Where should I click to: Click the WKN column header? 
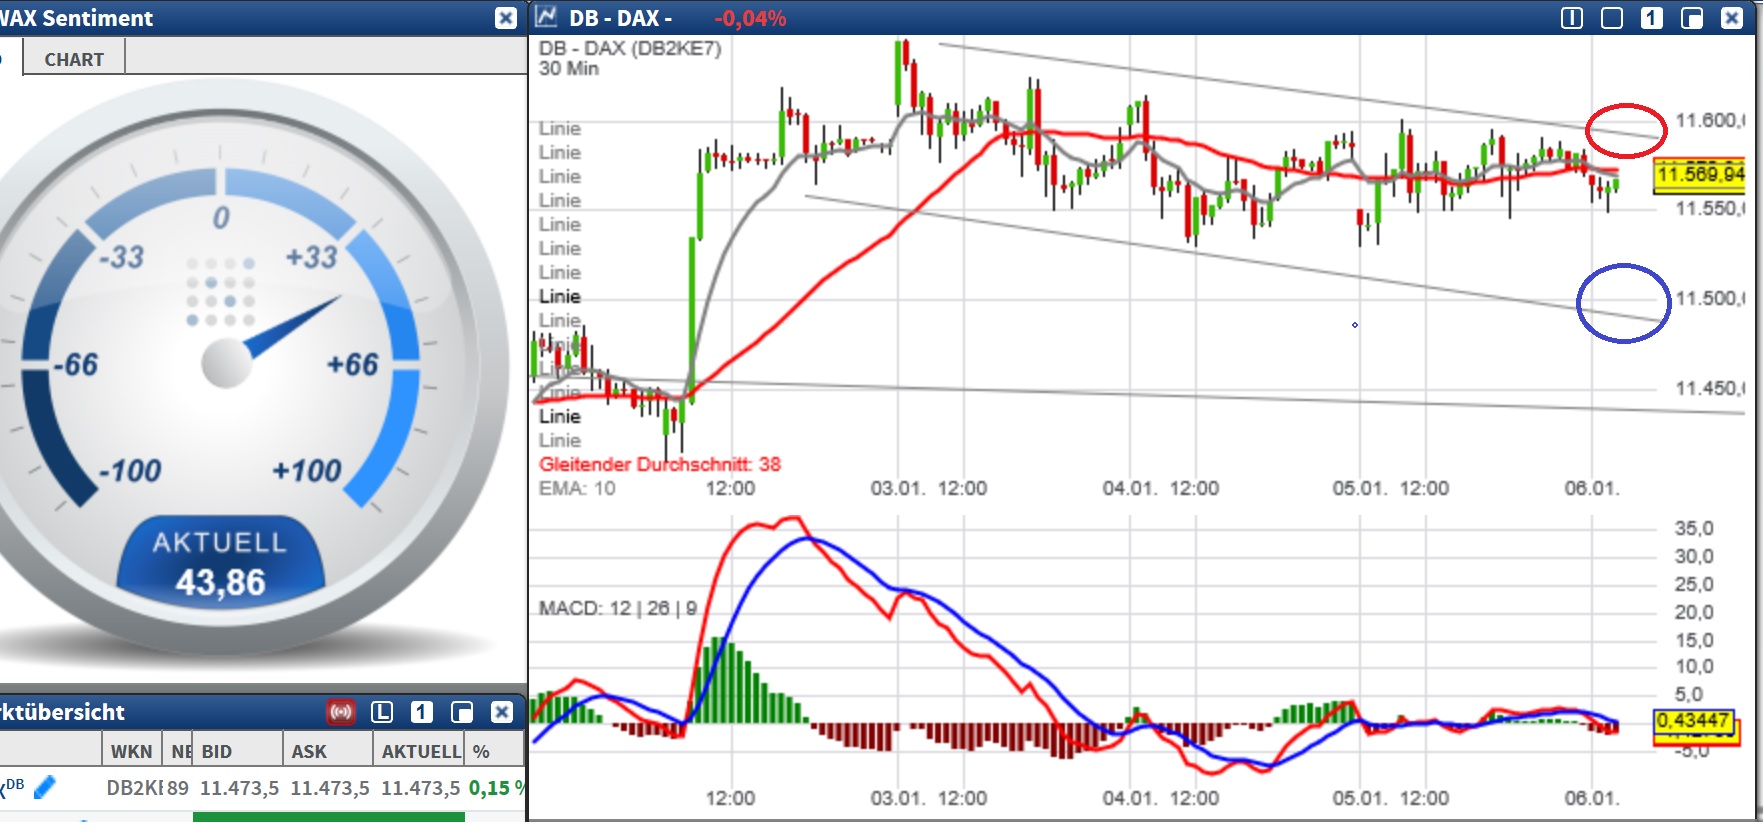(131, 751)
